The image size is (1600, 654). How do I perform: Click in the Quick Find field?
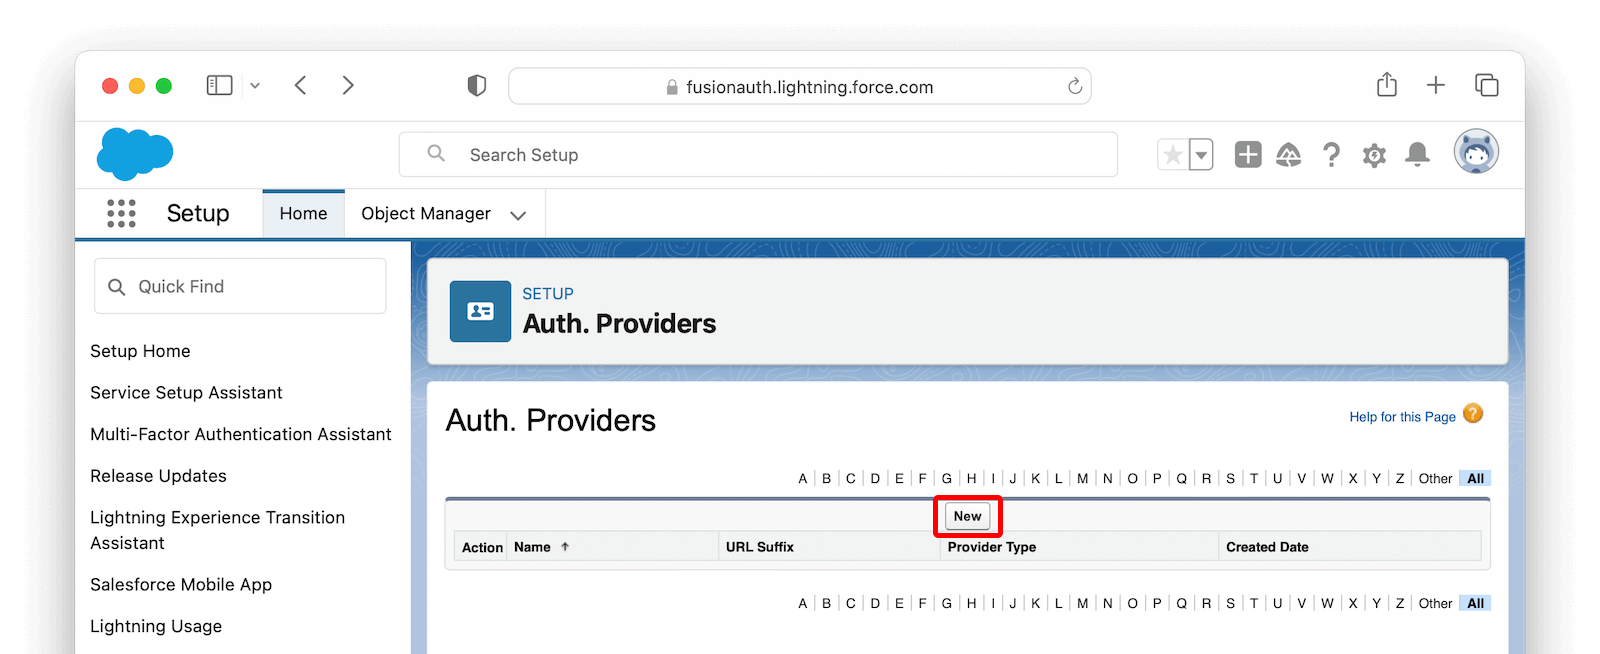point(240,286)
